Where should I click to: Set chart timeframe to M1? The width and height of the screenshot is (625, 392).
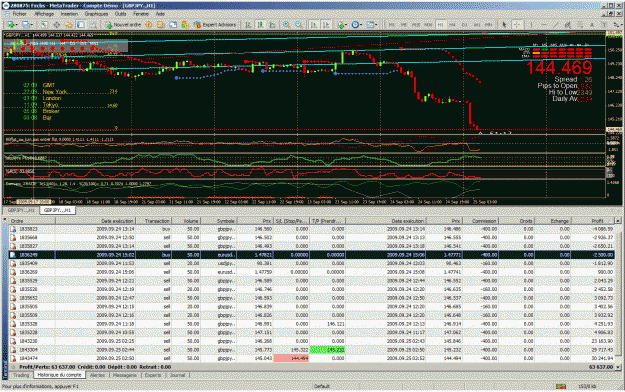[391, 25]
